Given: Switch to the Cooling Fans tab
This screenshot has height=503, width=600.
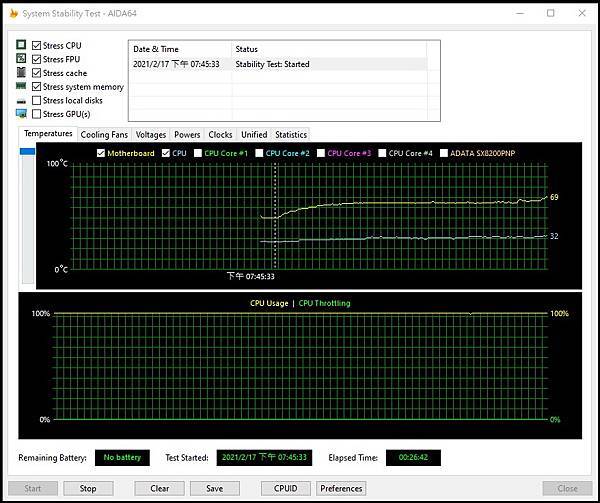Looking at the screenshot, I should pyautogui.click(x=104, y=134).
